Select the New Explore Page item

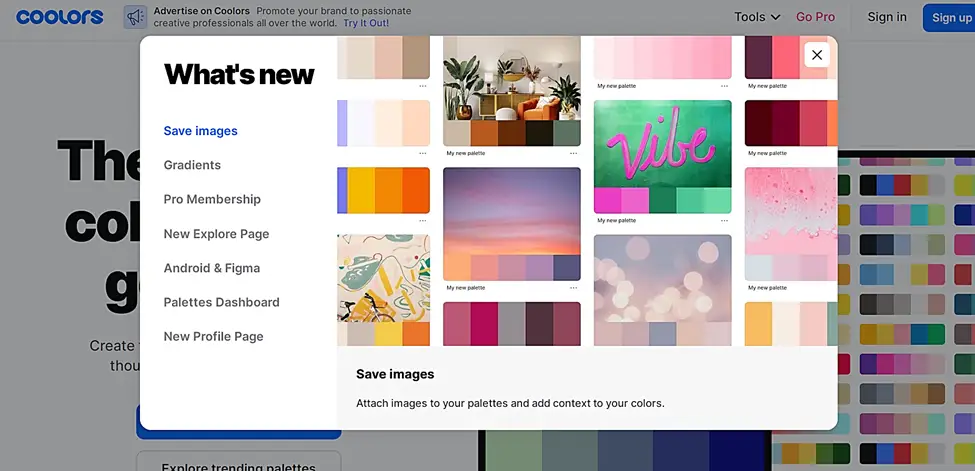[x=216, y=234]
